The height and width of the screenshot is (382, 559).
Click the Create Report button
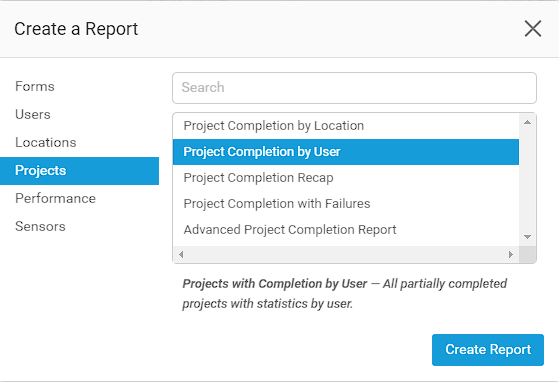point(488,350)
